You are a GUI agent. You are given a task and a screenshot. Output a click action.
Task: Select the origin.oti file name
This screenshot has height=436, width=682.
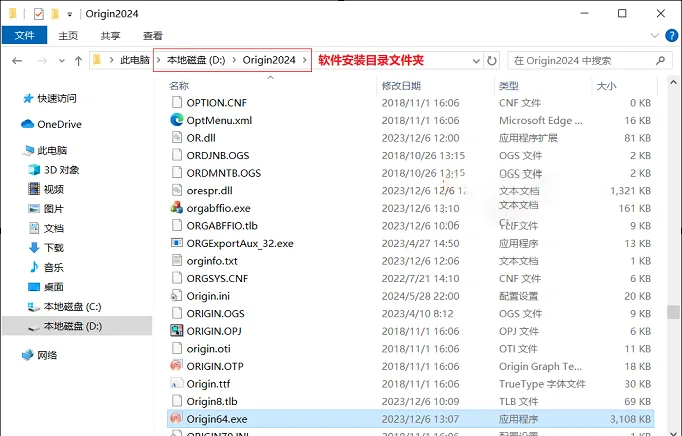click(x=208, y=349)
